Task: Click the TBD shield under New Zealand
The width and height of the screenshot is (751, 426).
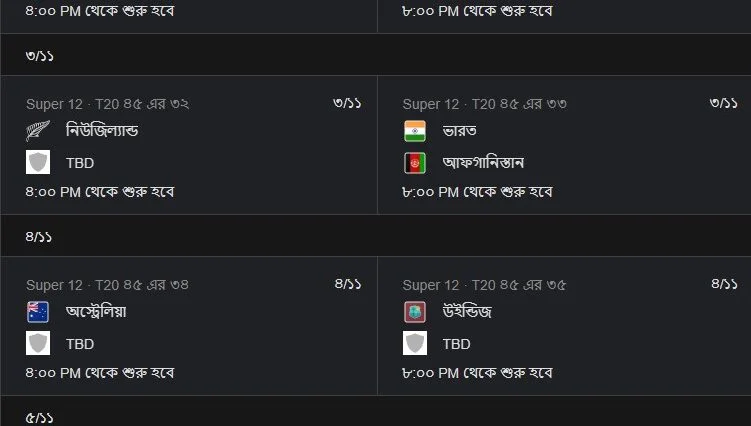Action: click(x=38, y=162)
